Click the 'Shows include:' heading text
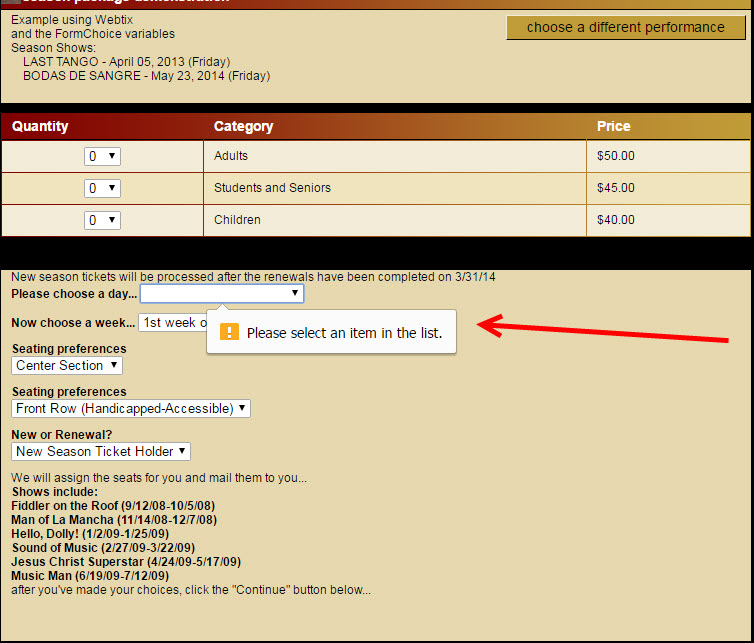Viewport: 754px width, 643px height. click(55, 492)
